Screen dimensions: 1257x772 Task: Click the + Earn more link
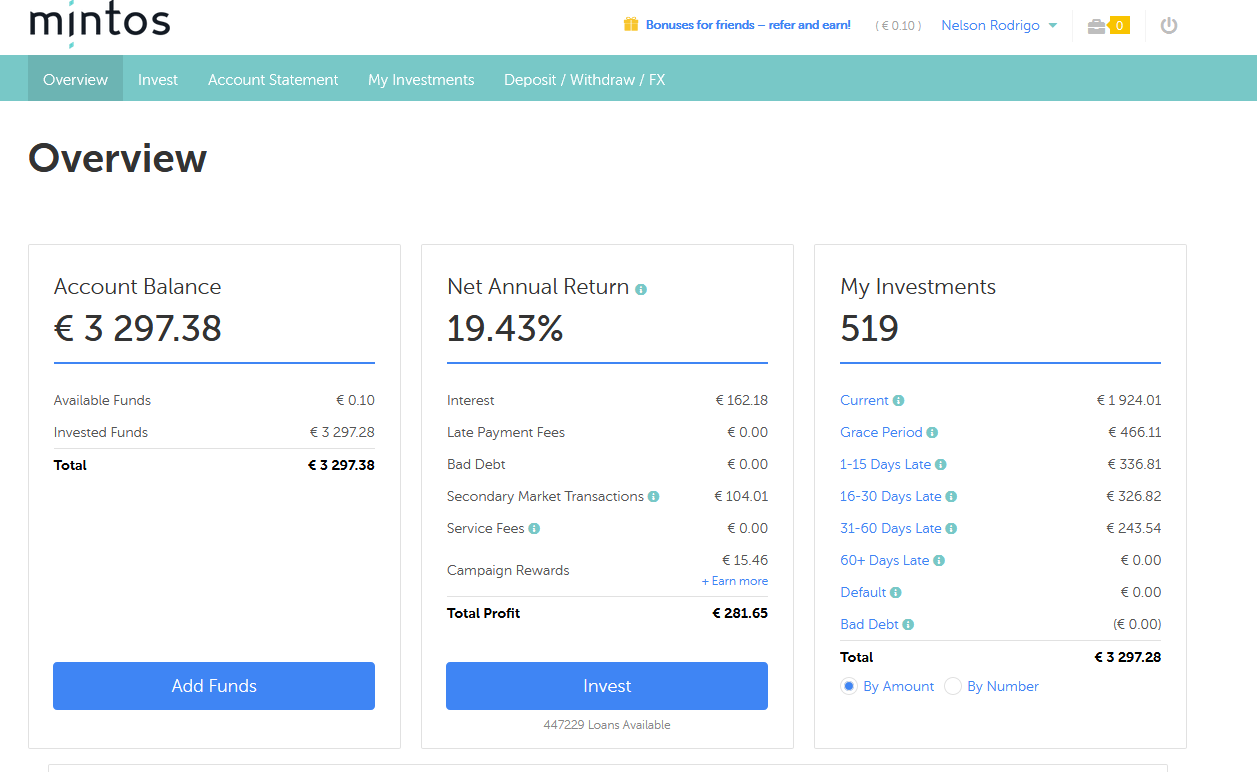(735, 581)
